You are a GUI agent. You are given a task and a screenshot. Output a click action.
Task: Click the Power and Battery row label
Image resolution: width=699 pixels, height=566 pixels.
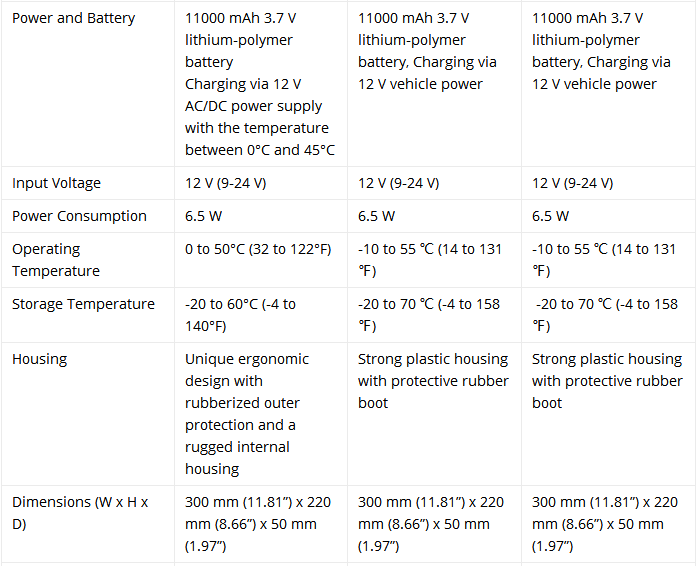[74, 18]
